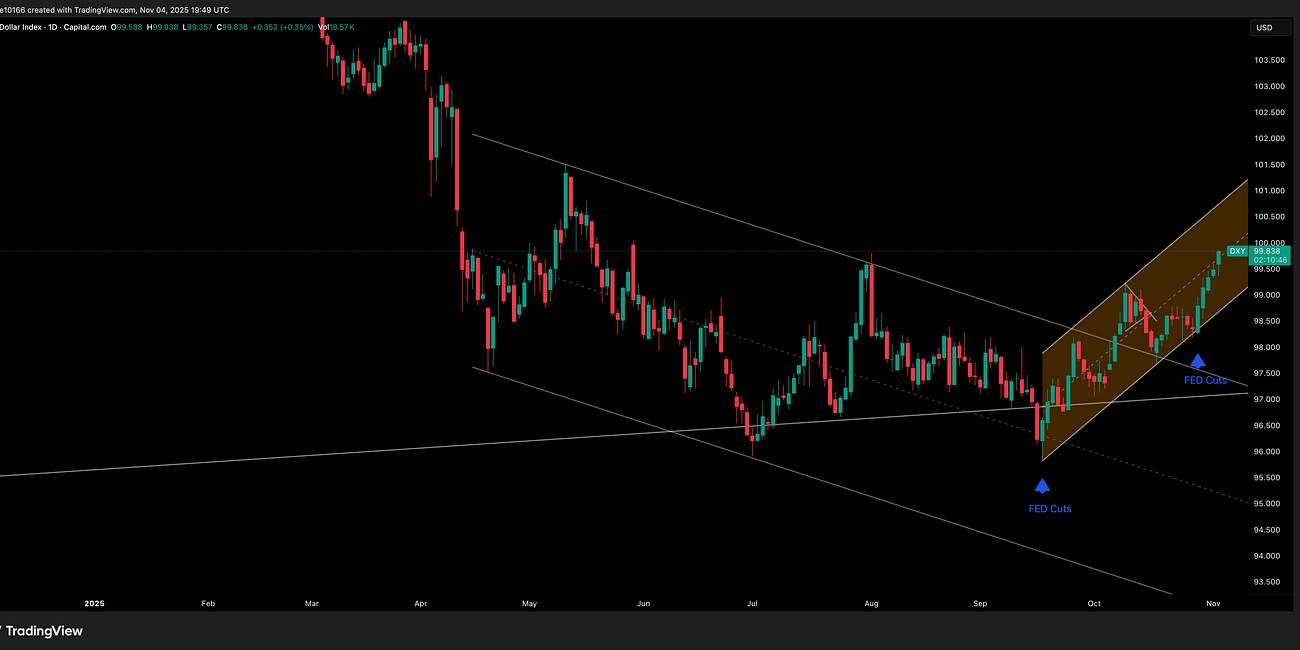
Task: Click the right-side FED Cuts annotation text
Action: coord(1205,380)
